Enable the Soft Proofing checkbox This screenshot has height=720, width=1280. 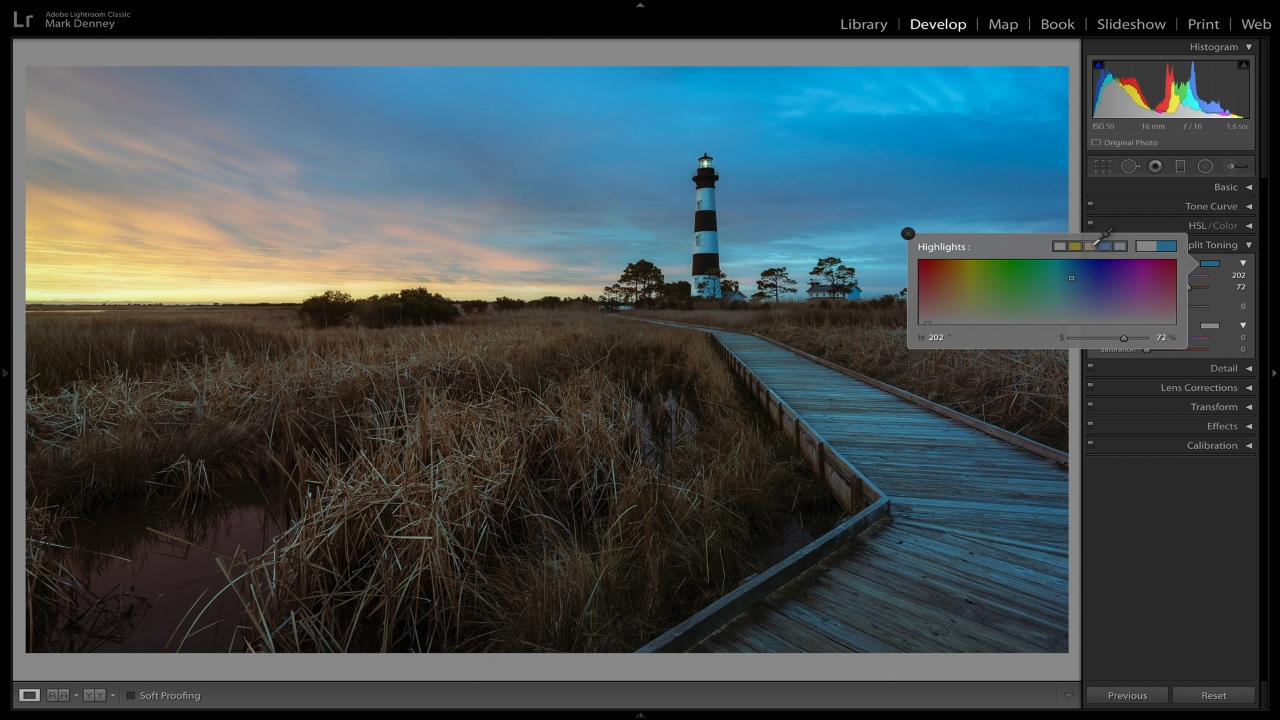click(130, 695)
